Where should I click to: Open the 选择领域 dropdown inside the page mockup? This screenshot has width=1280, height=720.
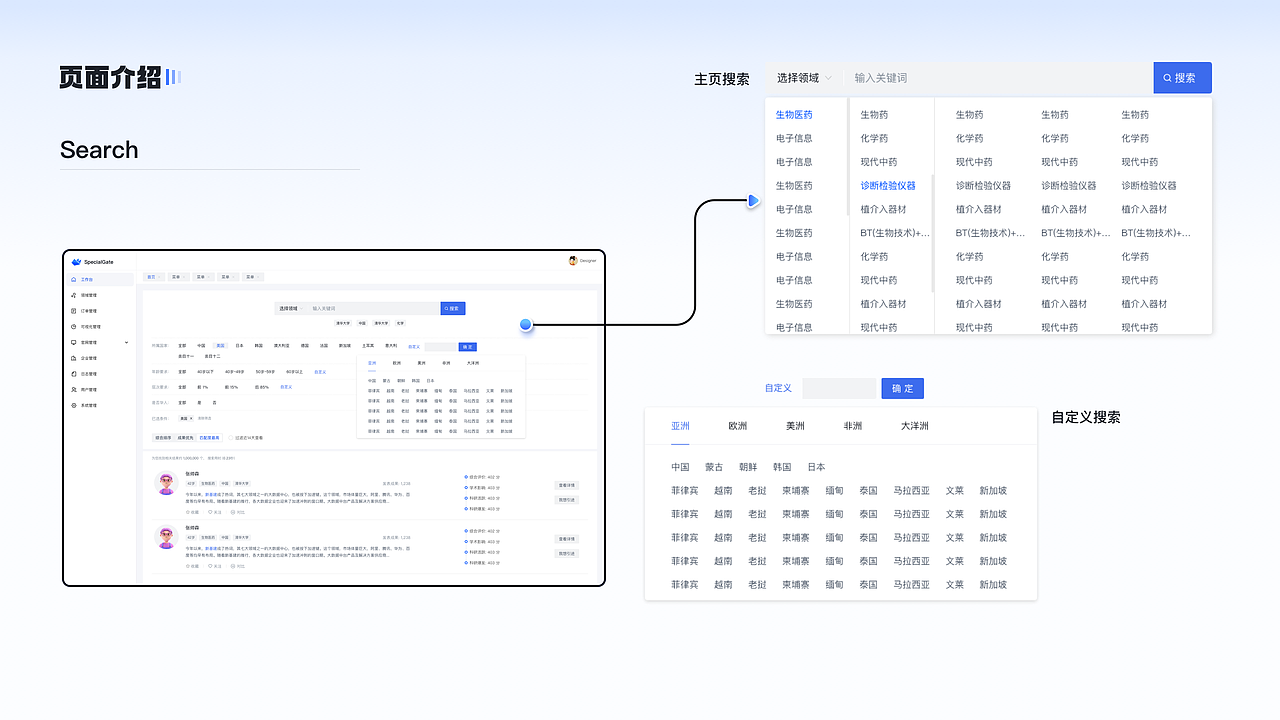pos(290,308)
